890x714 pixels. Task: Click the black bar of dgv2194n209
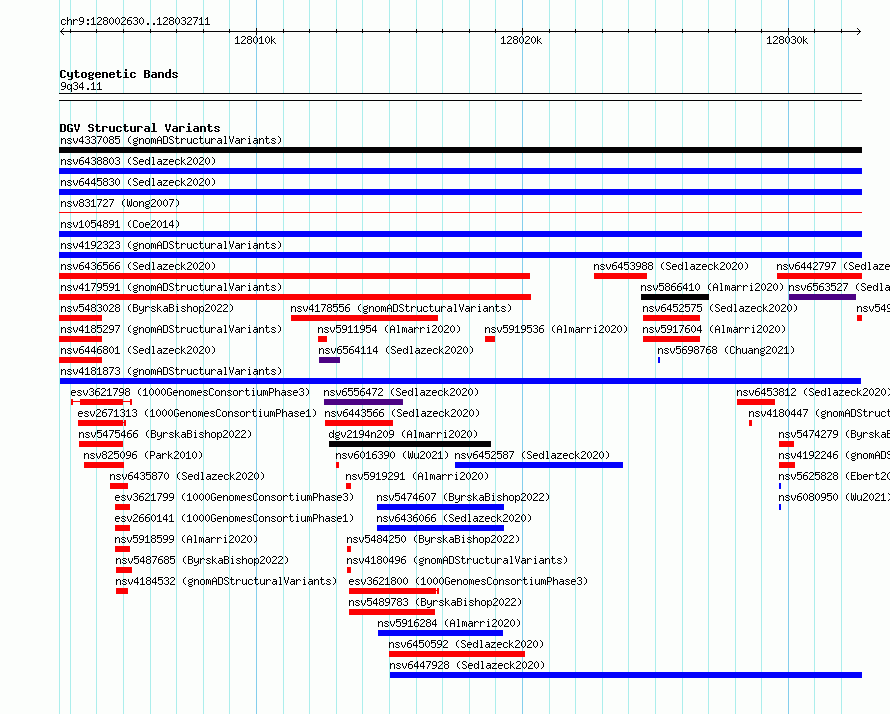[x=410, y=444]
